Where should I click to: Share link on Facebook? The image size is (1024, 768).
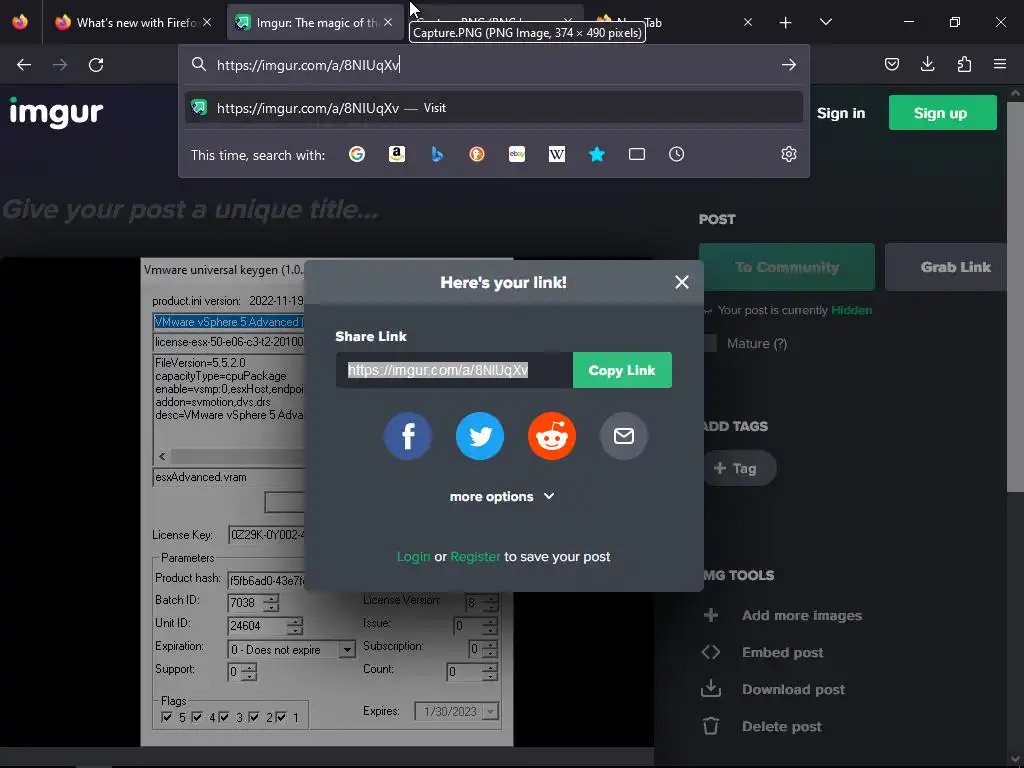click(408, 436)
